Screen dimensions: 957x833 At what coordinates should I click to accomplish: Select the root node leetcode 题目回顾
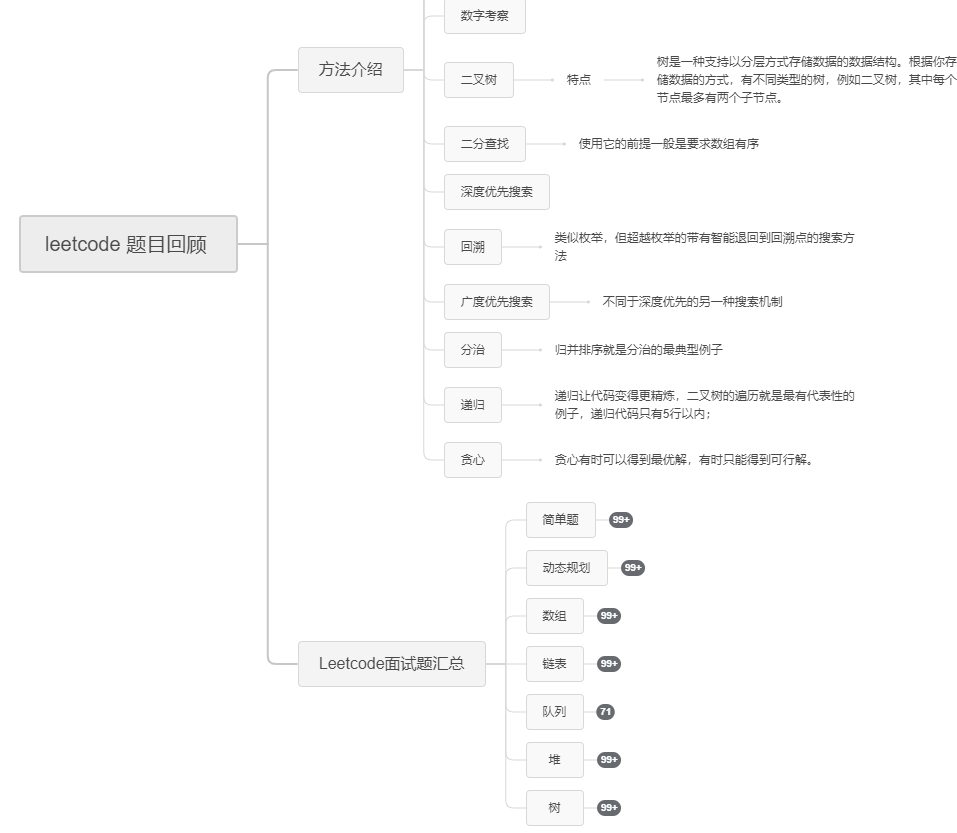[x=128, y=244]
